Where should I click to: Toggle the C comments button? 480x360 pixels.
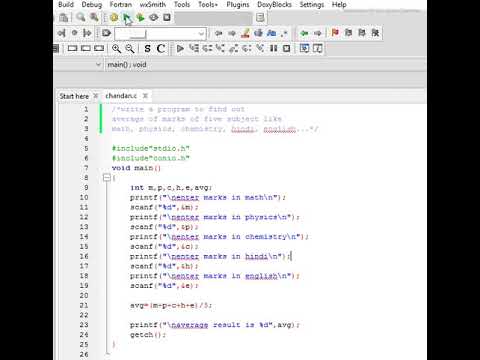161,49
